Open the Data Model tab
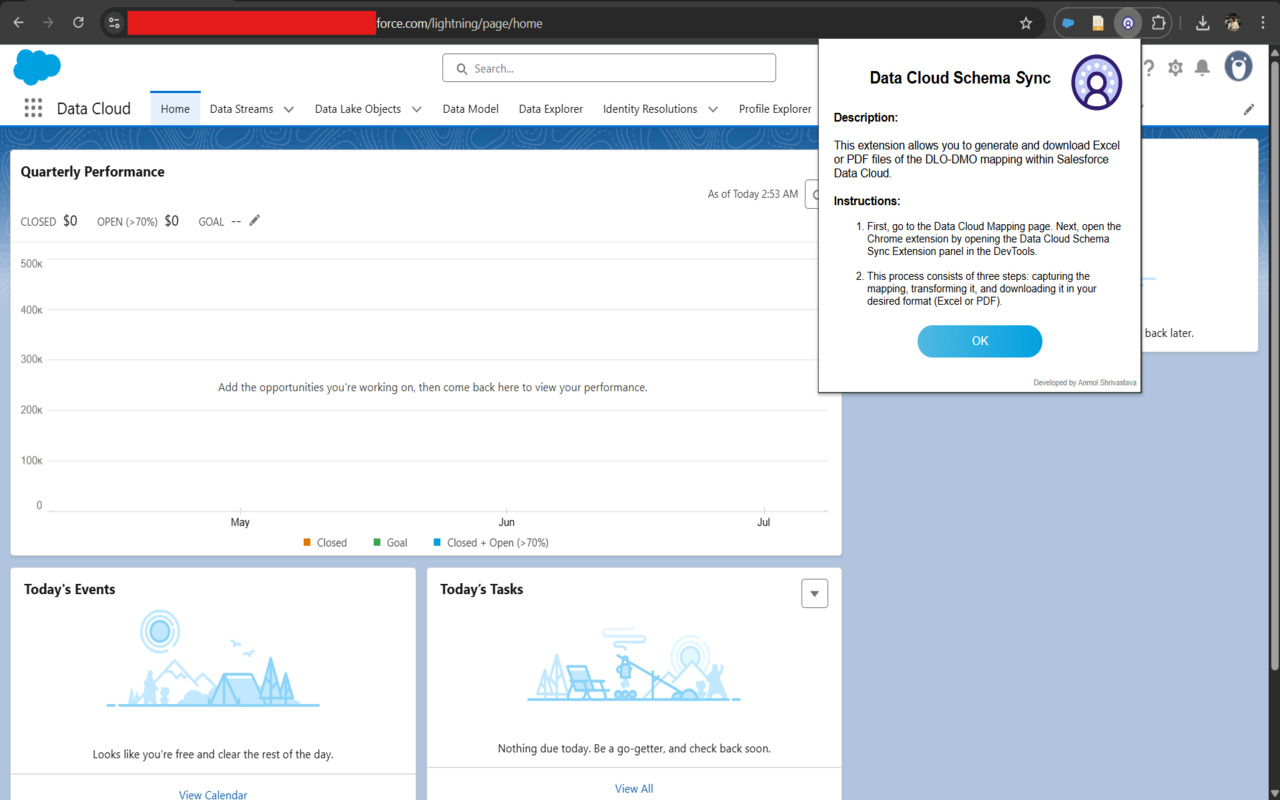 point(471,109)
